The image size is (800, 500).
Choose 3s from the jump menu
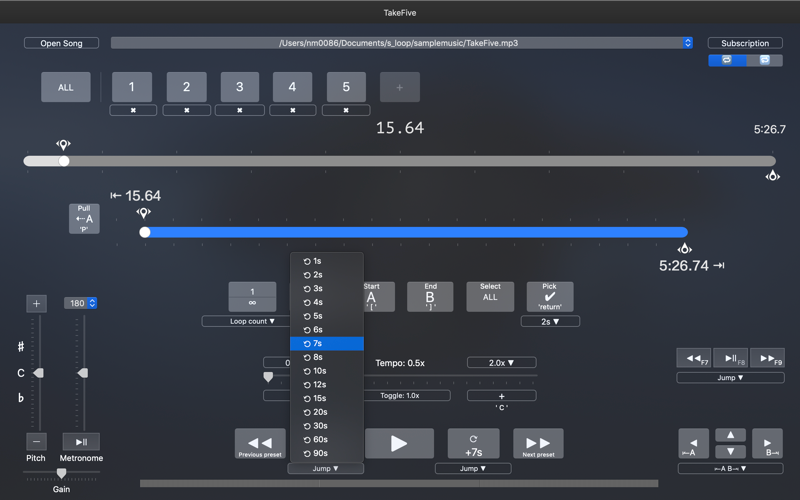point(327,289)
